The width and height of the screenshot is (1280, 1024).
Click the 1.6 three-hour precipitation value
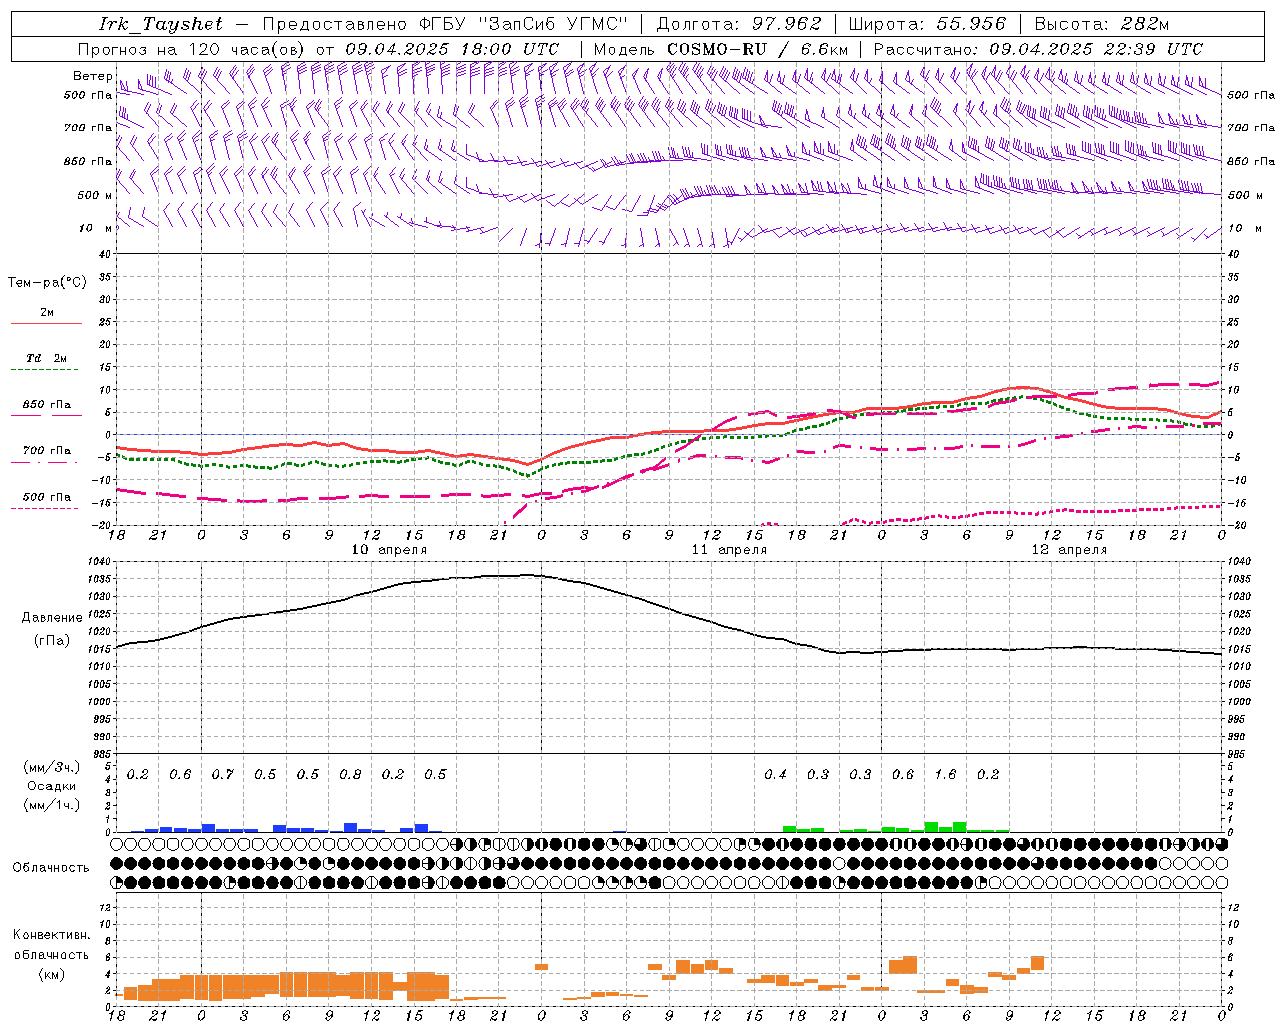[x=945, y=775]
